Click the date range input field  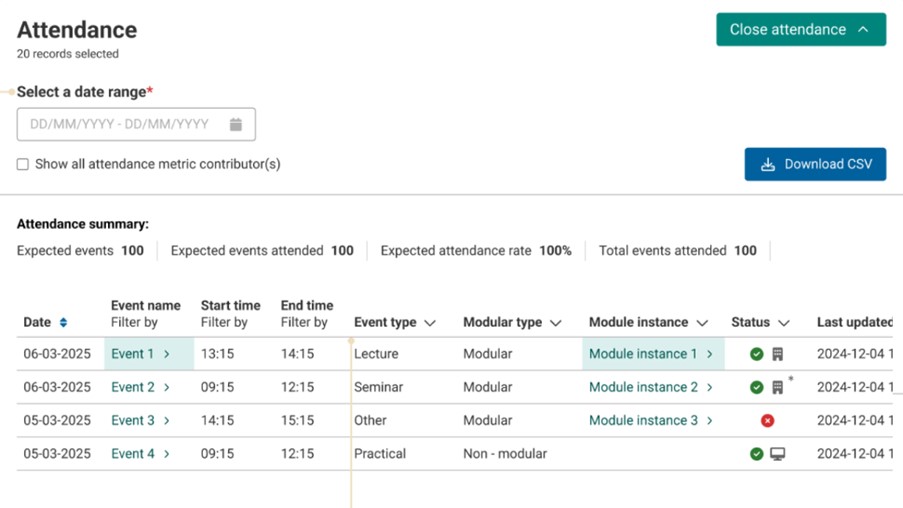point(120,125)
